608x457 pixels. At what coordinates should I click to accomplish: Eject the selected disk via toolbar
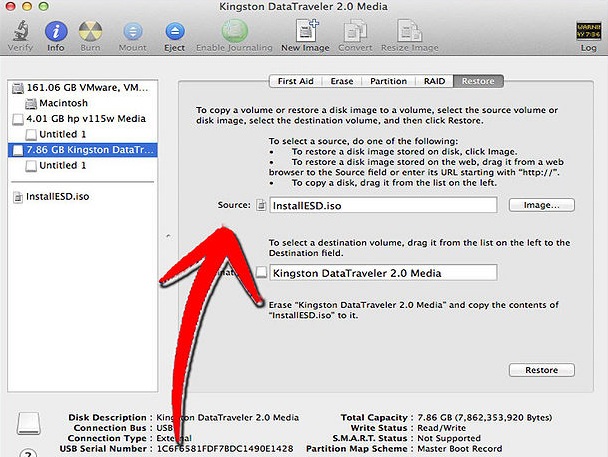click(x=174, y=32)
